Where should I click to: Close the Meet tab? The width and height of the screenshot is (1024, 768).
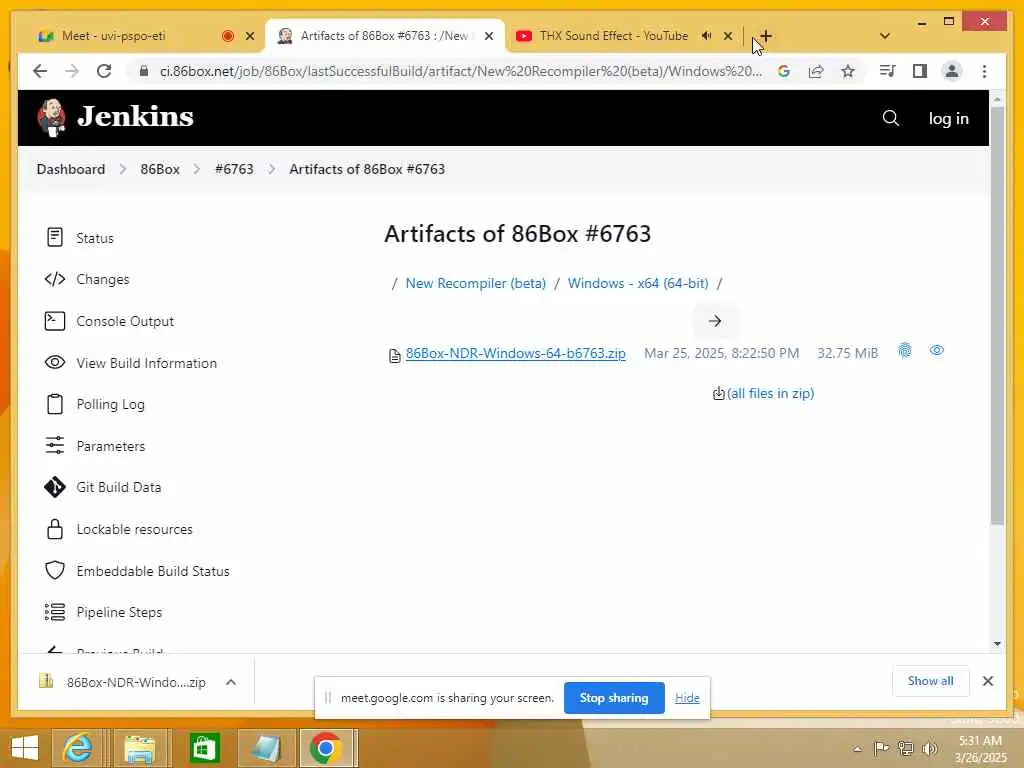[x=249, y=36]
